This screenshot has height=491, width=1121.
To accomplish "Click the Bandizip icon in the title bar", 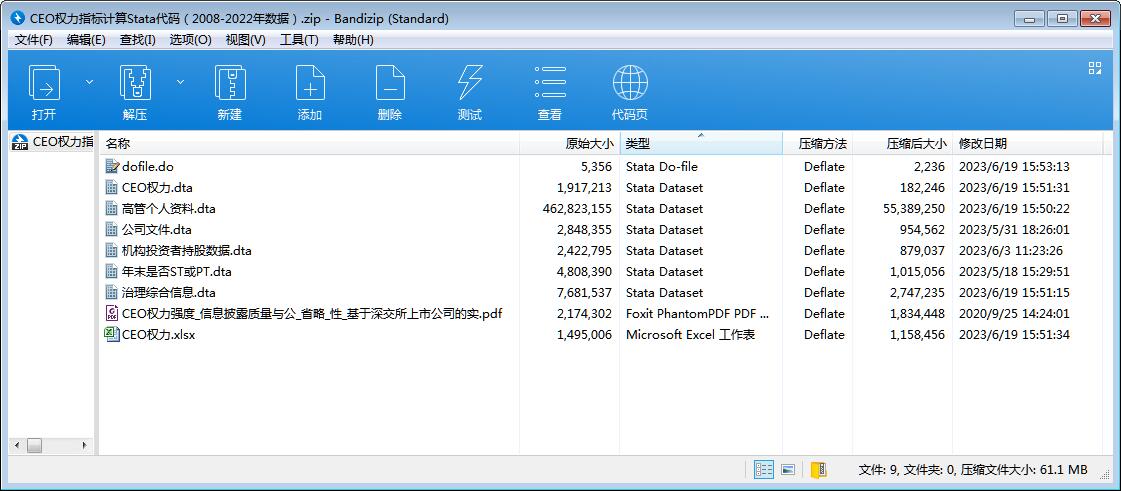I will pyautogui.click(x=19, y=19).
